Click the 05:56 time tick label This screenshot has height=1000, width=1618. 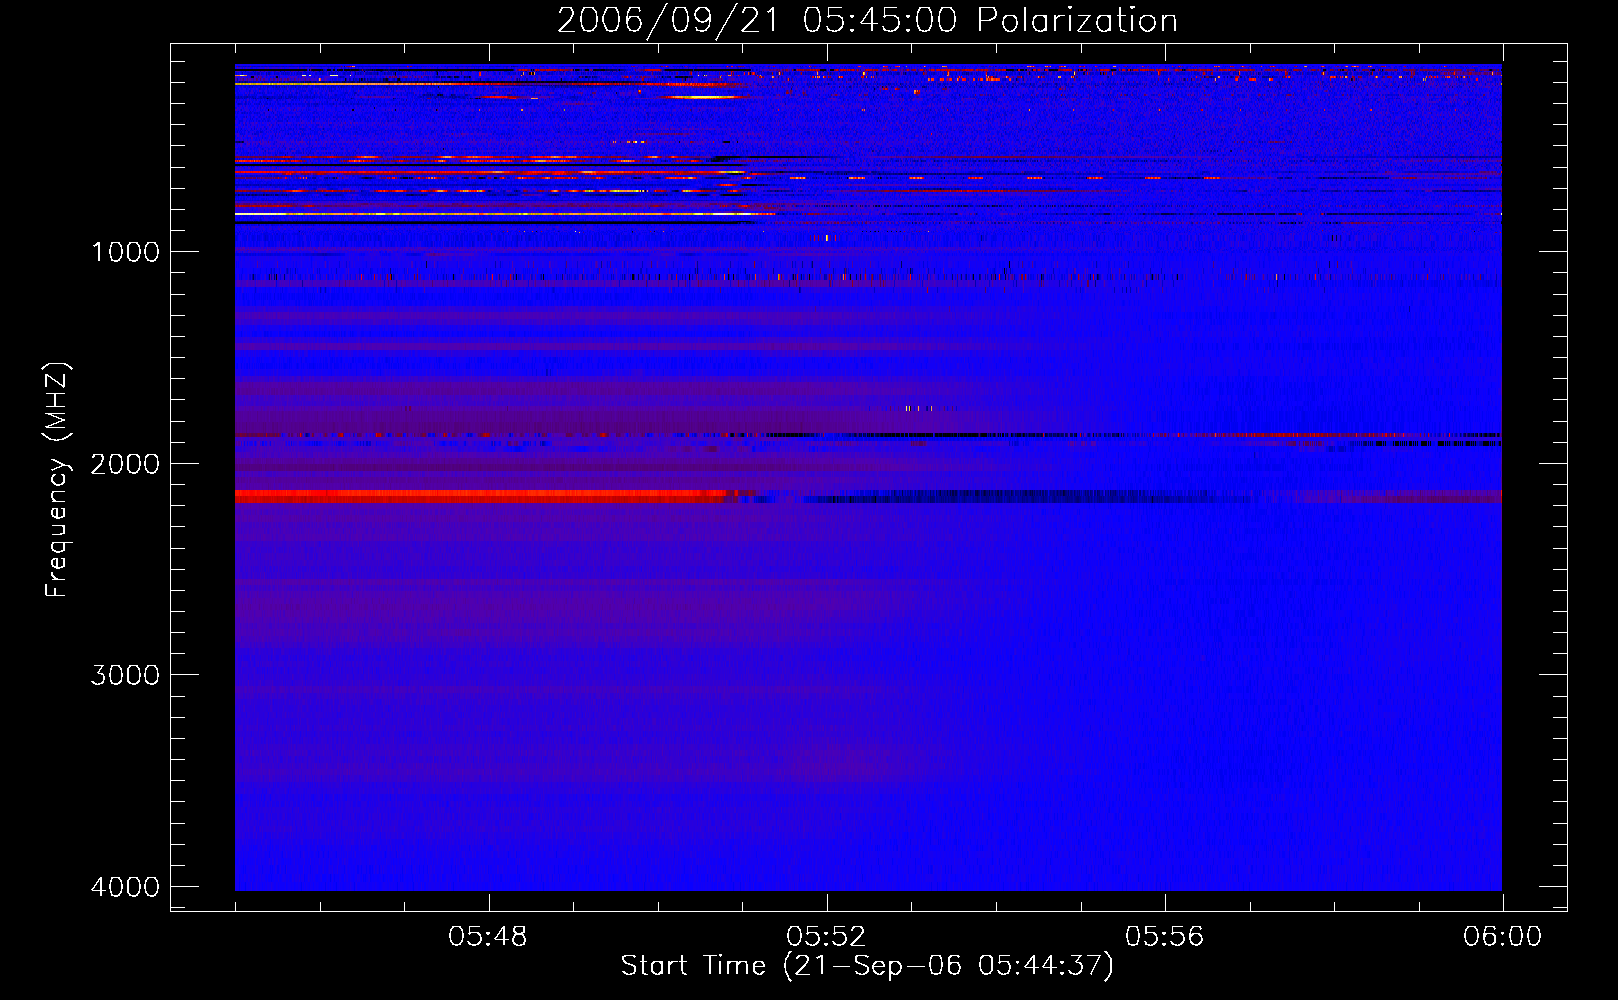pos(1164,937)
